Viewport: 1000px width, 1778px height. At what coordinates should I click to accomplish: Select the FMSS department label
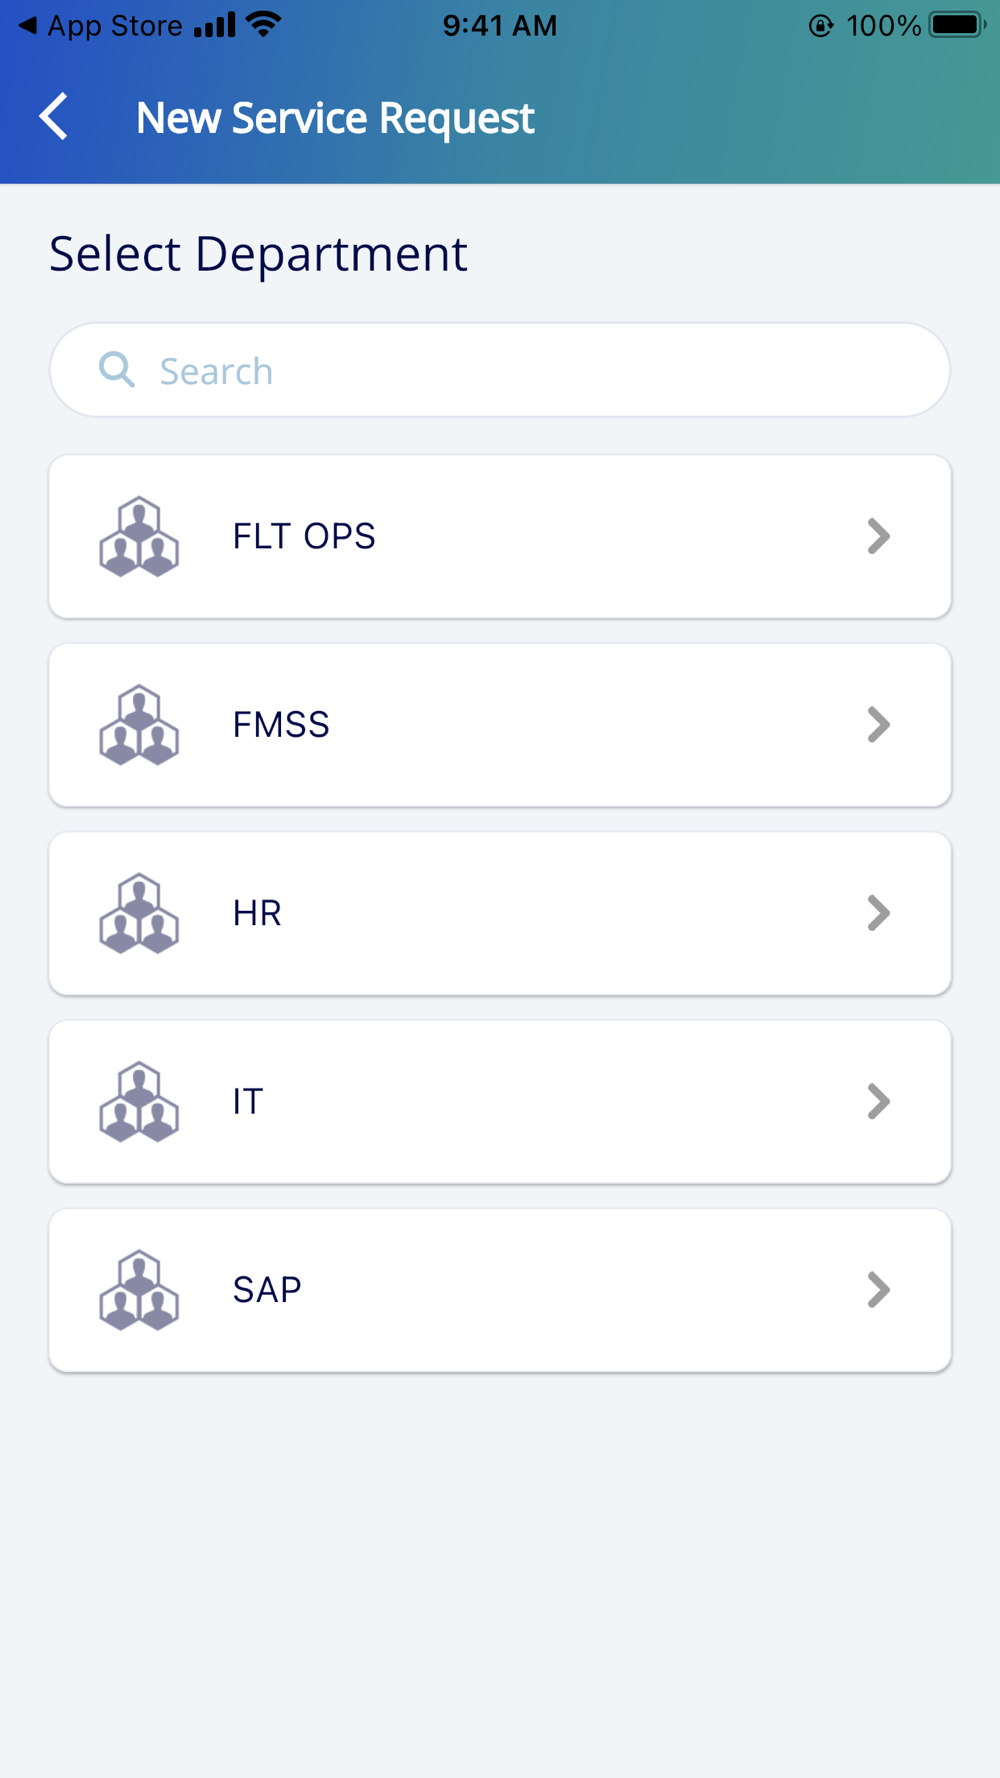pos(281,725)
